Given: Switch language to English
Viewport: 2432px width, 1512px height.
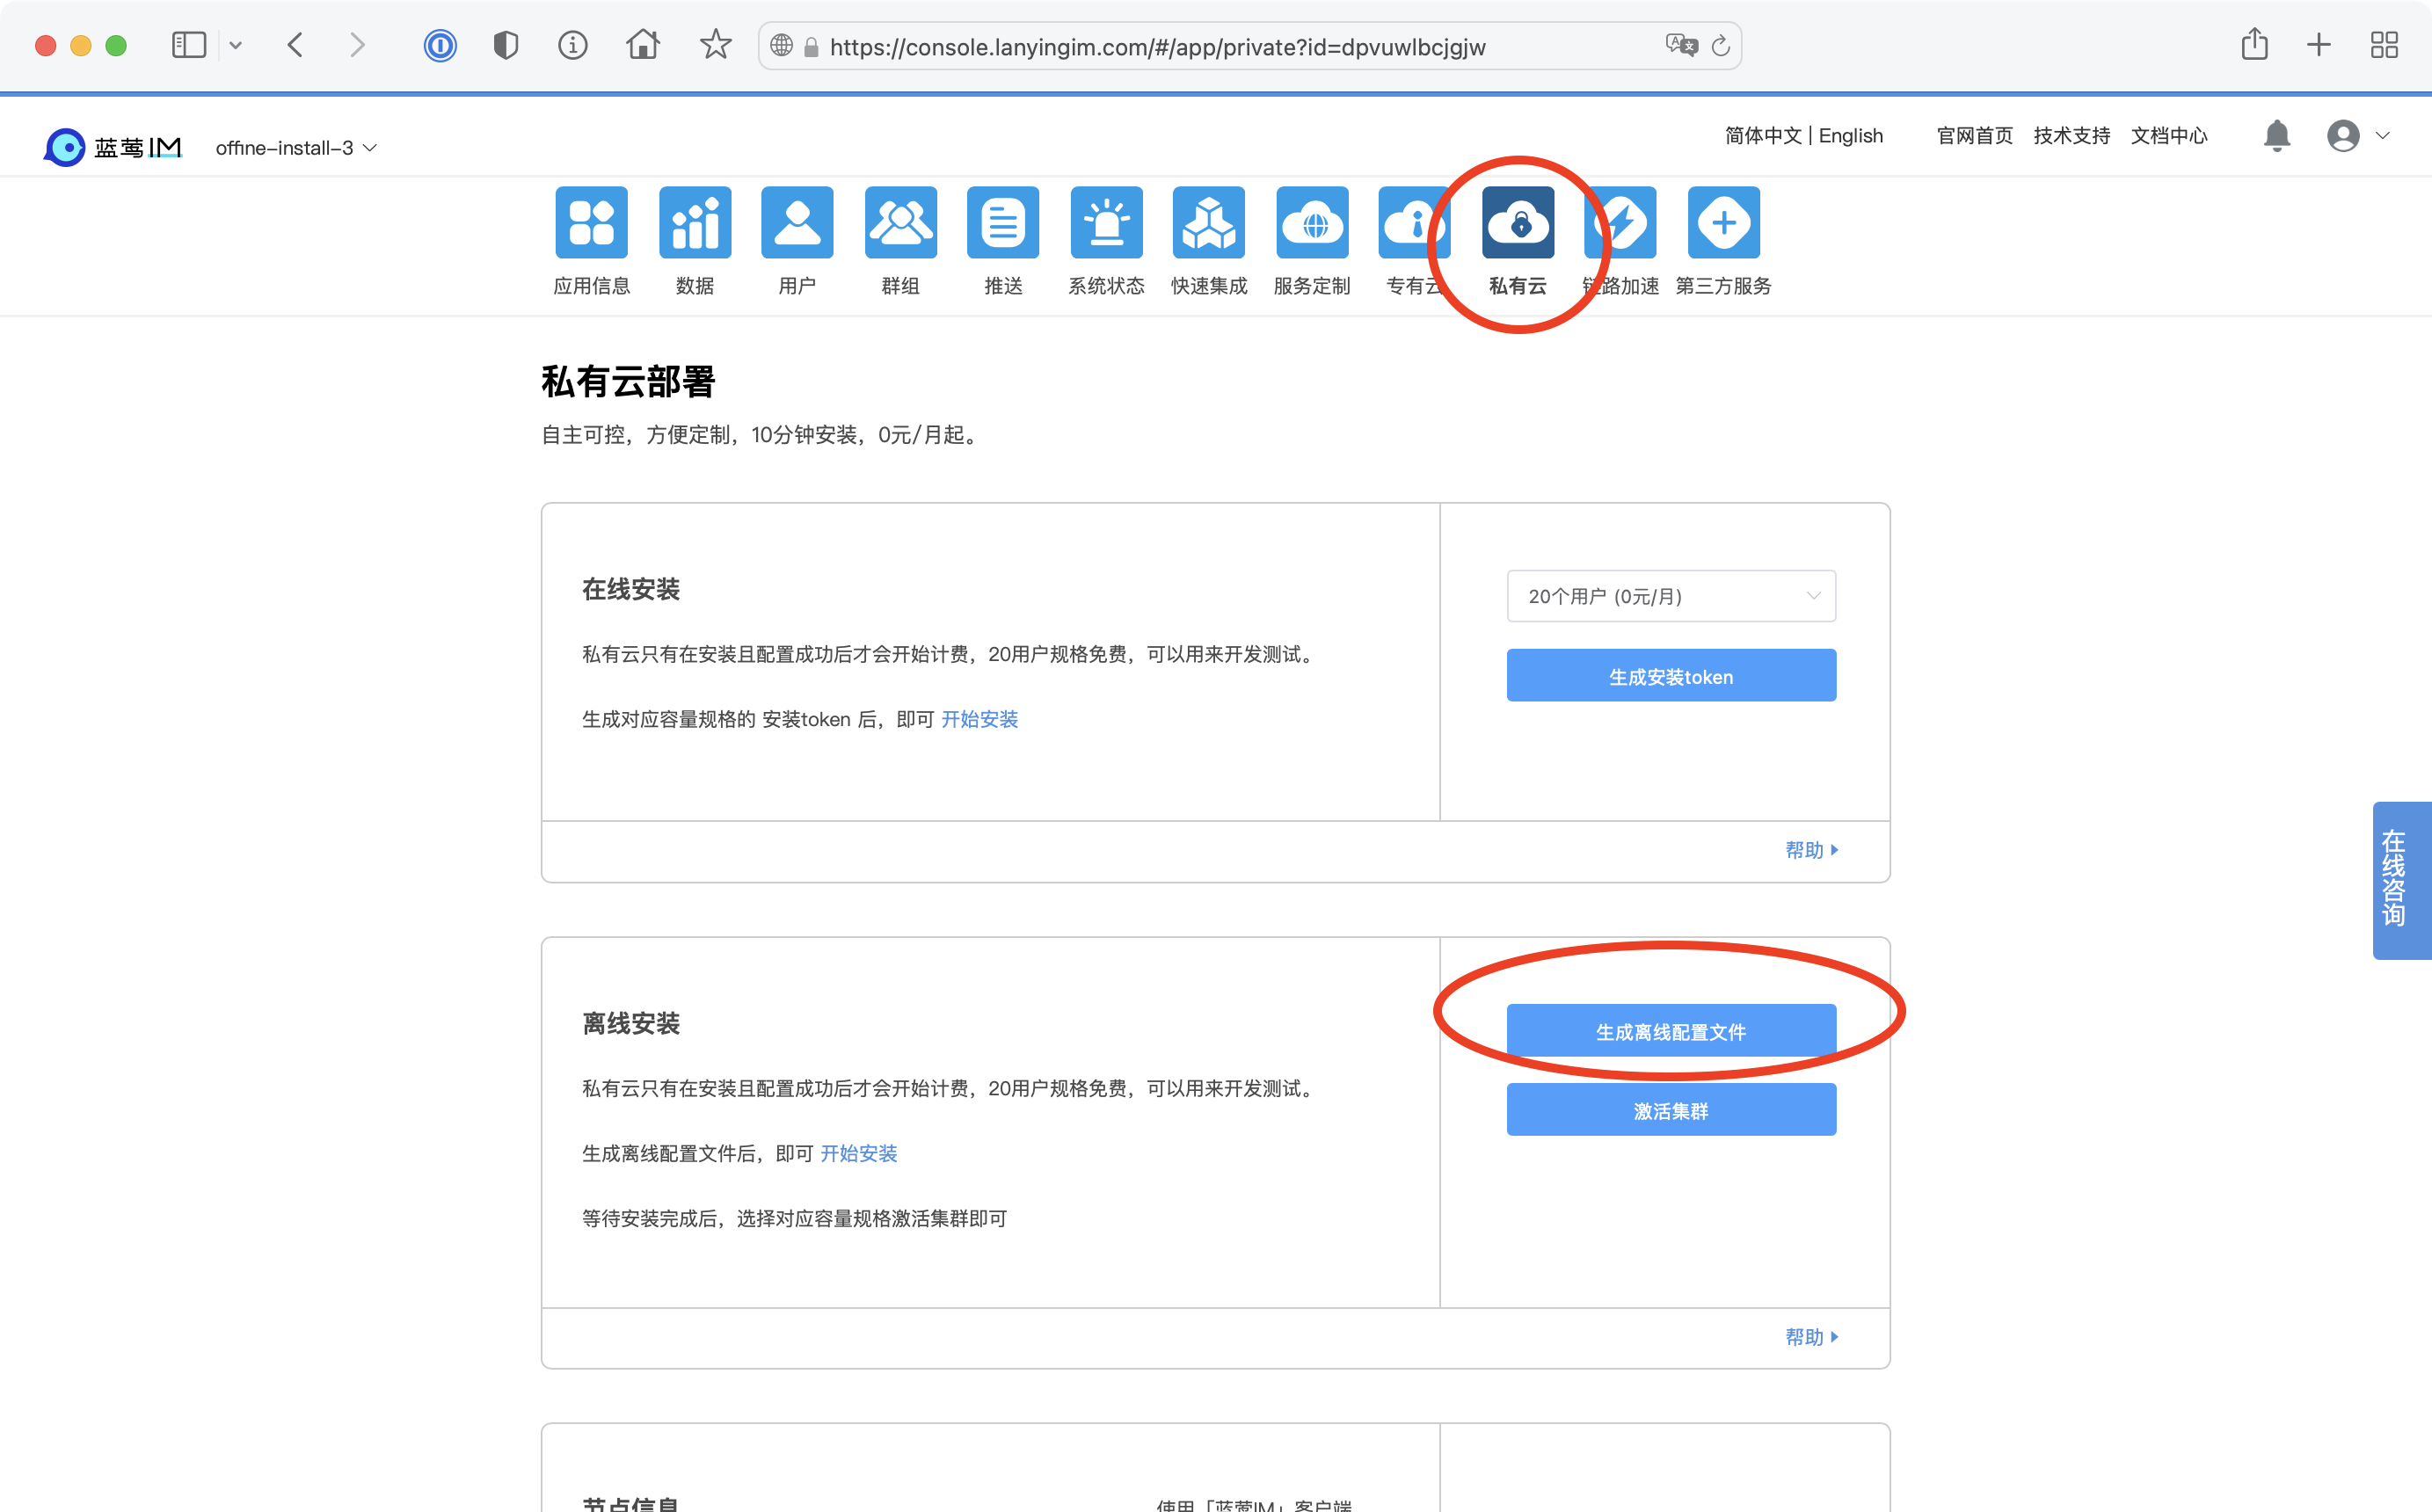Looking at the screenshot, I should 1850,135.
